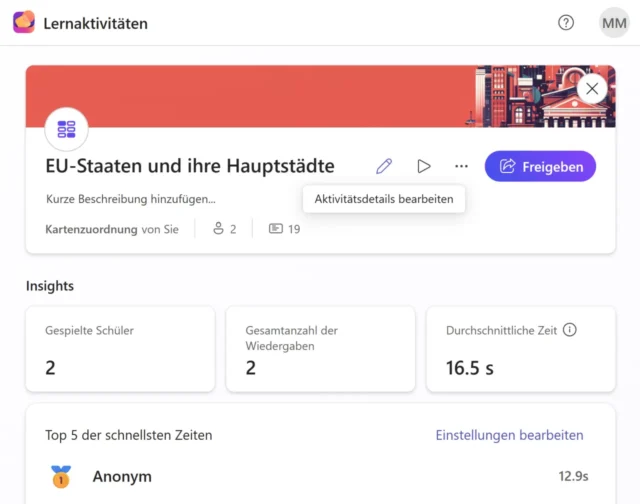This screenshot has height=504, width=640.
Task: Click the cards icon showing 19
Action: pos(276,229)
